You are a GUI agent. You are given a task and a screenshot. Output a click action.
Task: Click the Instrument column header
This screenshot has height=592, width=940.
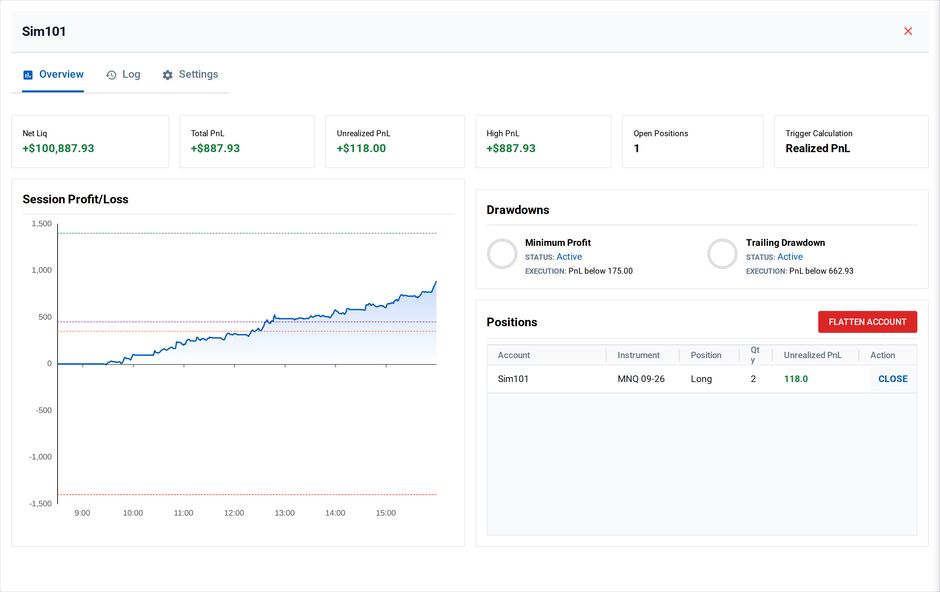(x=638, y=355)
